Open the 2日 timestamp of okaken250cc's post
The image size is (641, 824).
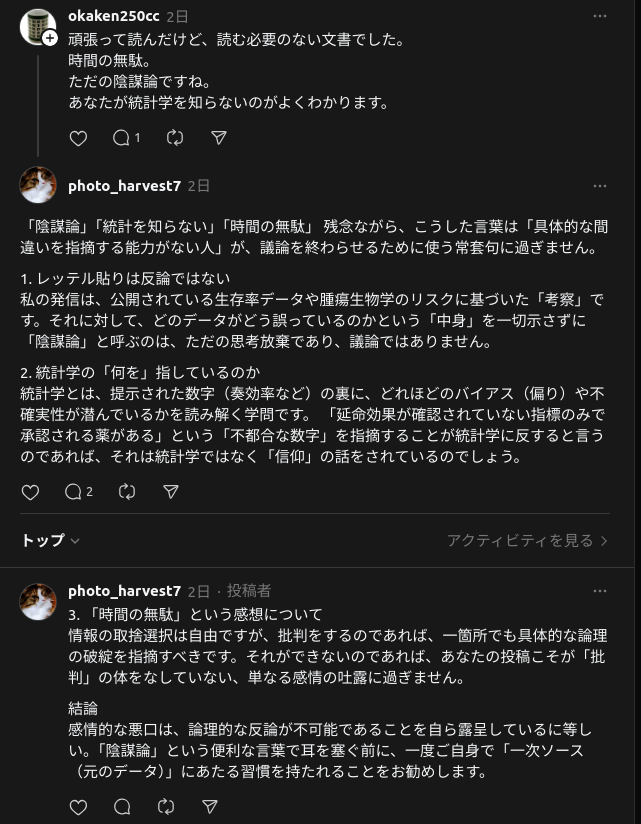(177, 17)
